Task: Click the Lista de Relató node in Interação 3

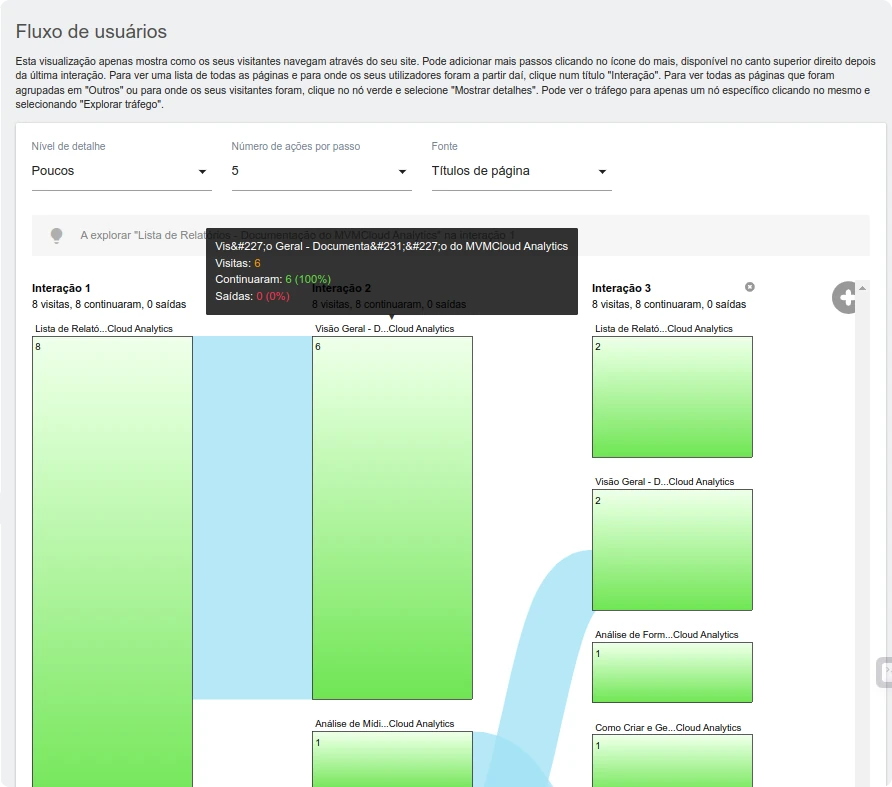Action: [x=672, y=396]
